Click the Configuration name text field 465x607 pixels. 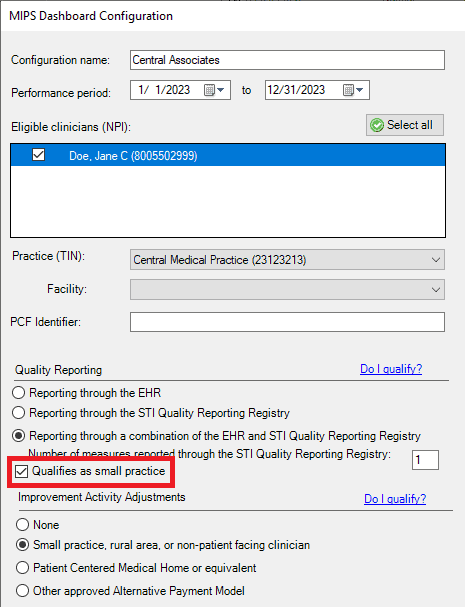[287, 60]
